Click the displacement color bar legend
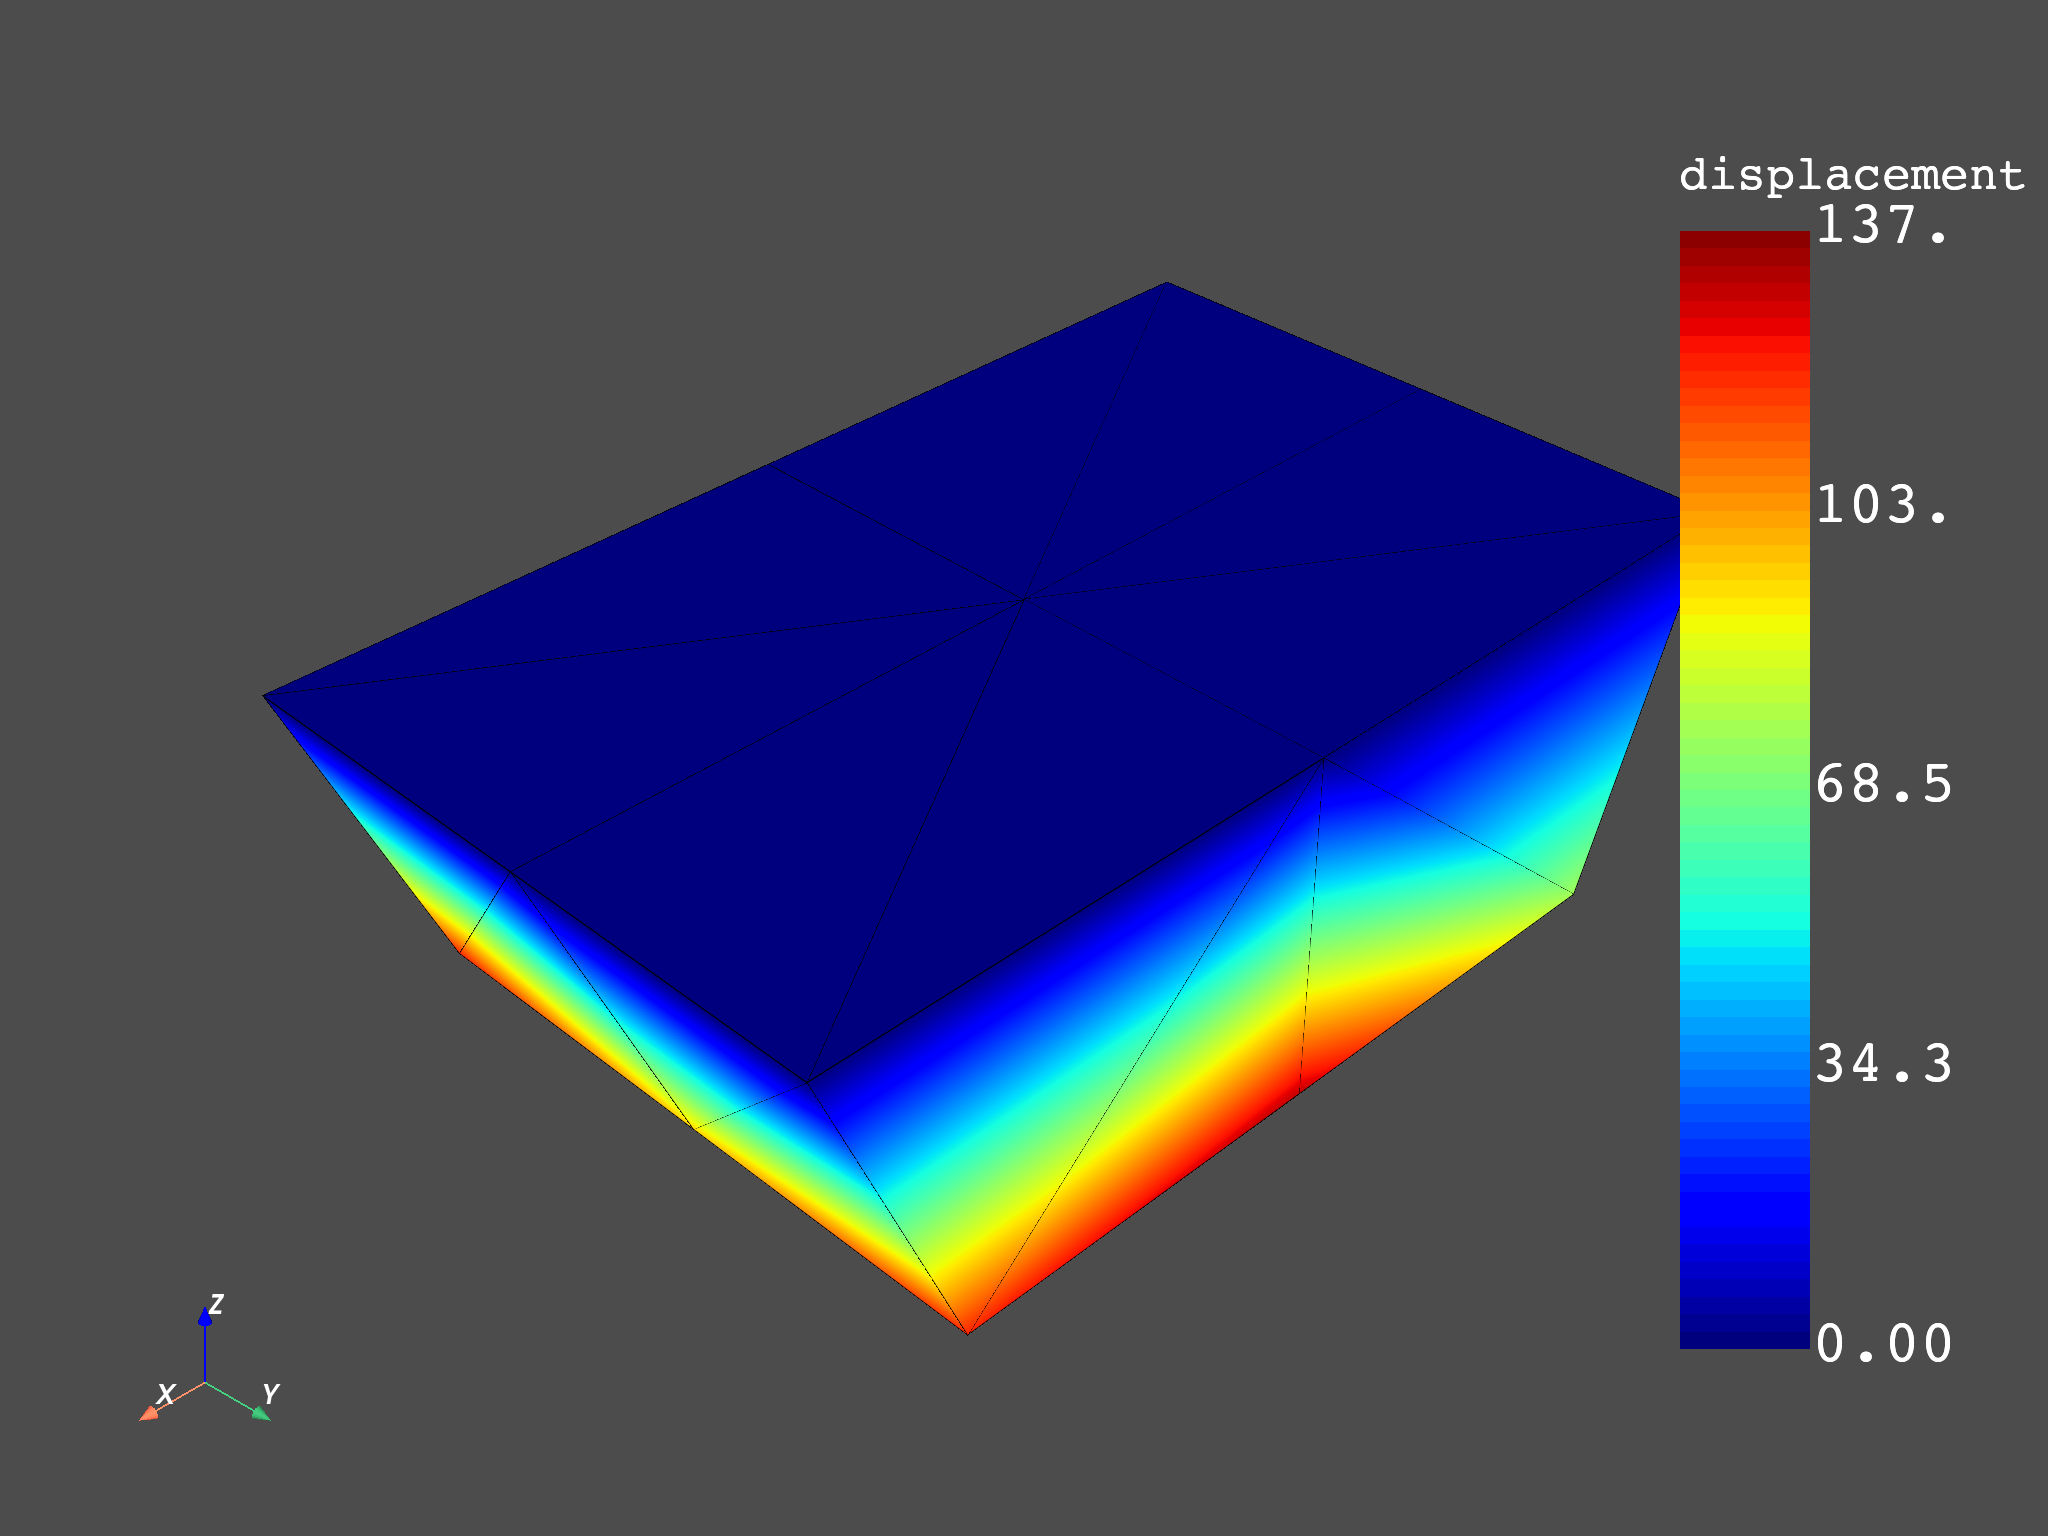Image resolution: width=2048 pixels, height=1536 pixels. pos(1744,790)
